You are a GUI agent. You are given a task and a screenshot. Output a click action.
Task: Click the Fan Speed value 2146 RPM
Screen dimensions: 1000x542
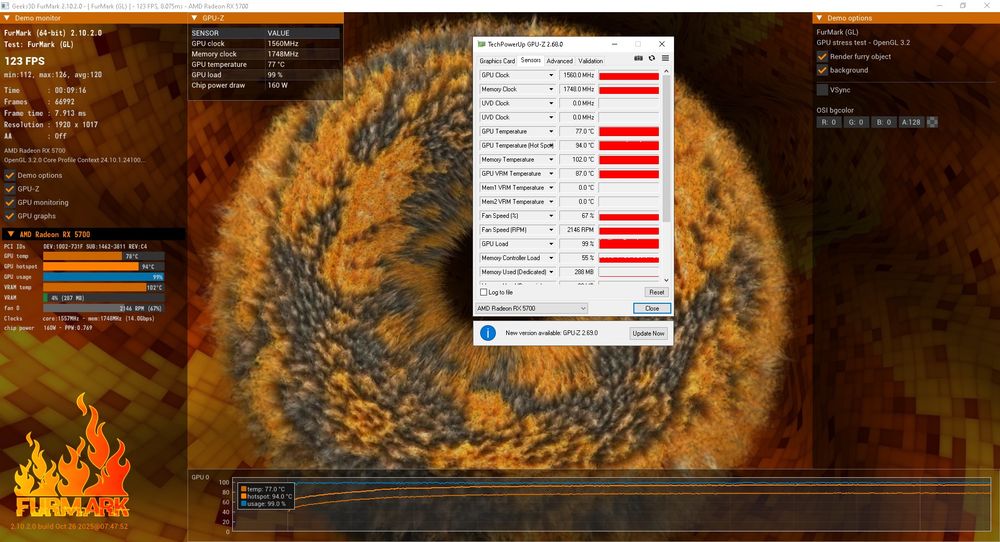click(x=580, y=230)
